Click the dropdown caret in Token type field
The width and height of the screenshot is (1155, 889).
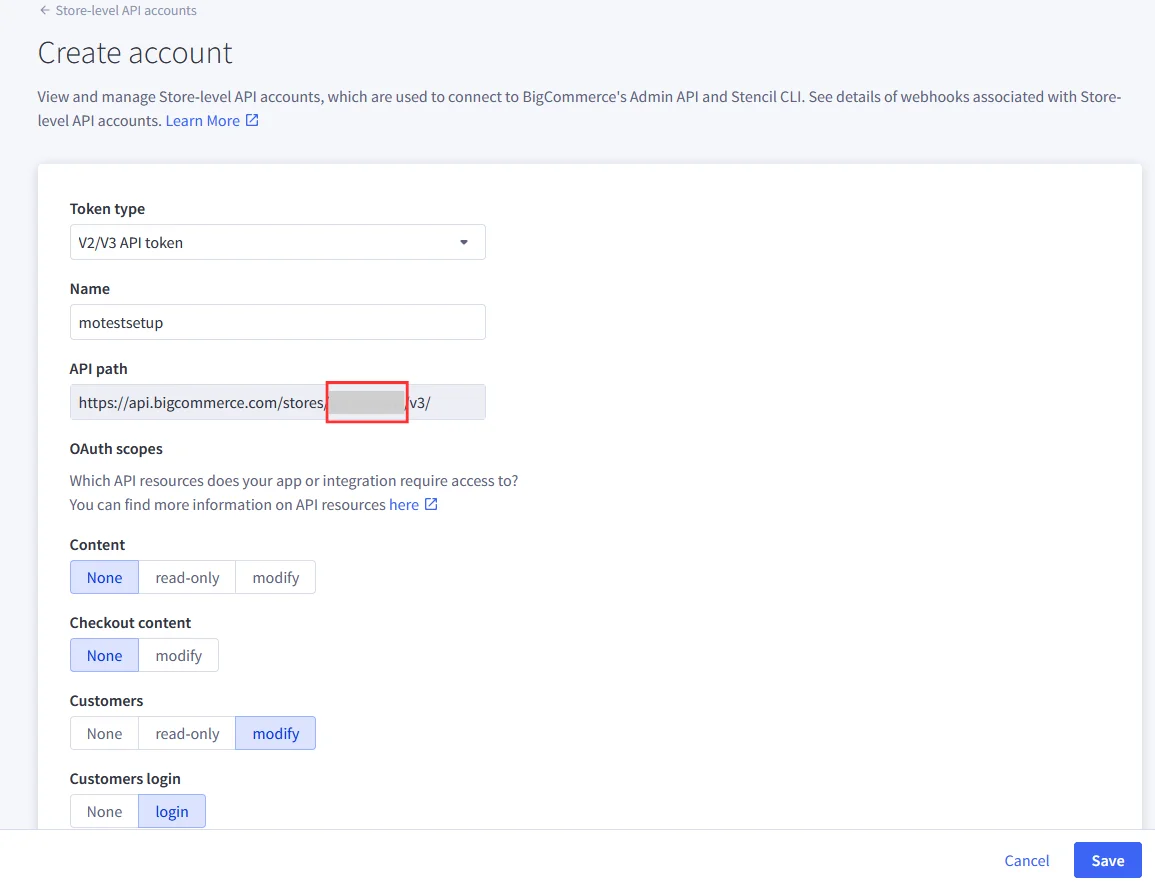463,242
